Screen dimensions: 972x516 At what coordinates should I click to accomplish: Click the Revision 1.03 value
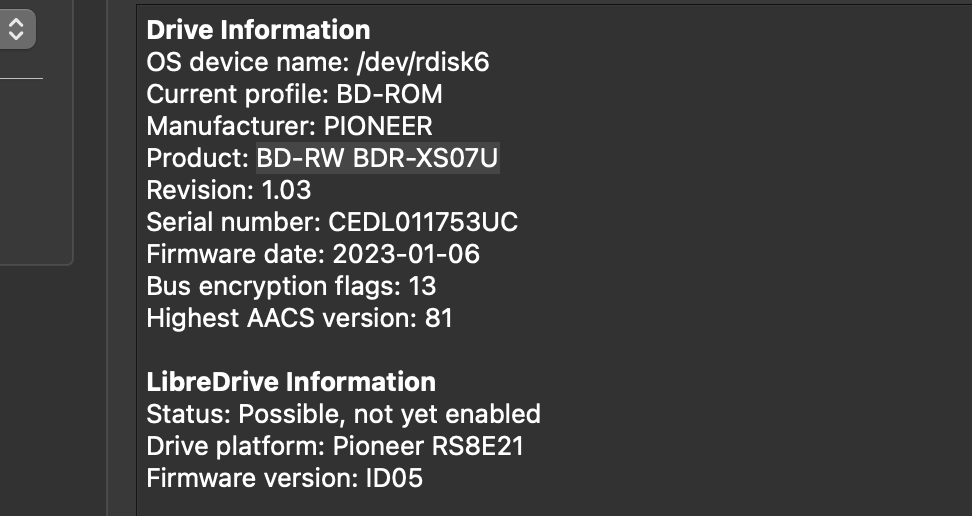[286, 190]
